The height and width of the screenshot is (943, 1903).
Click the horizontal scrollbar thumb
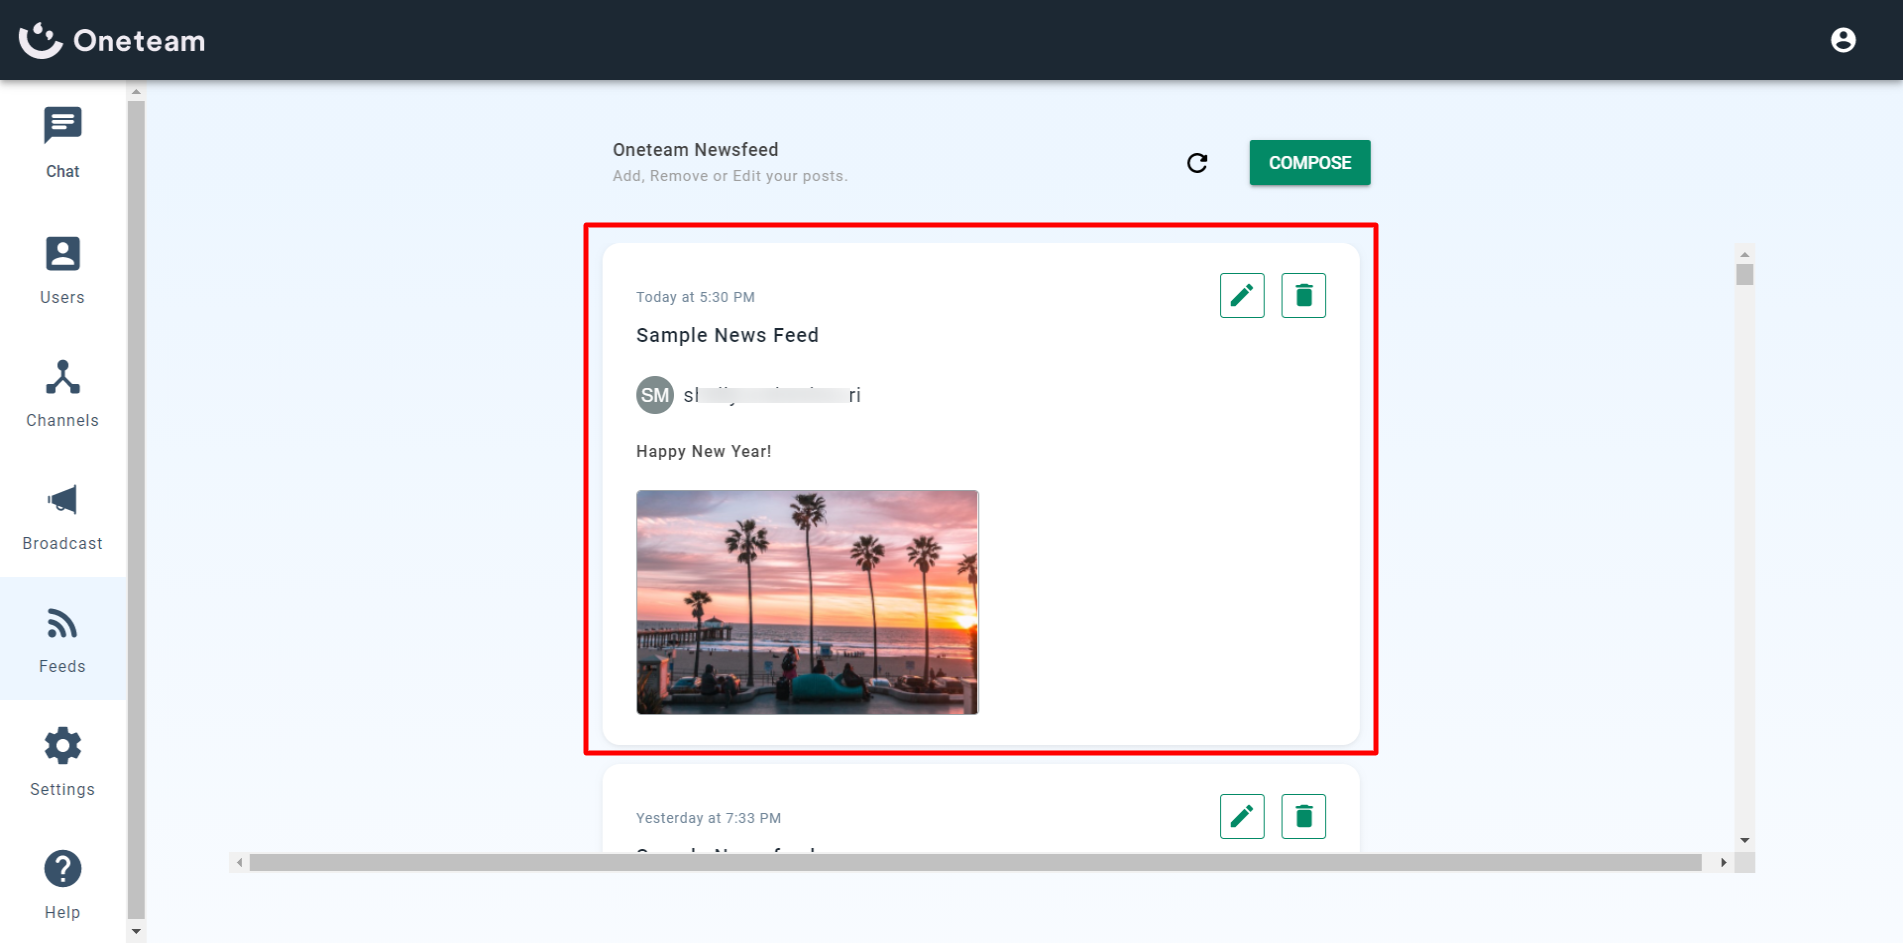click(x=975, y=862)
